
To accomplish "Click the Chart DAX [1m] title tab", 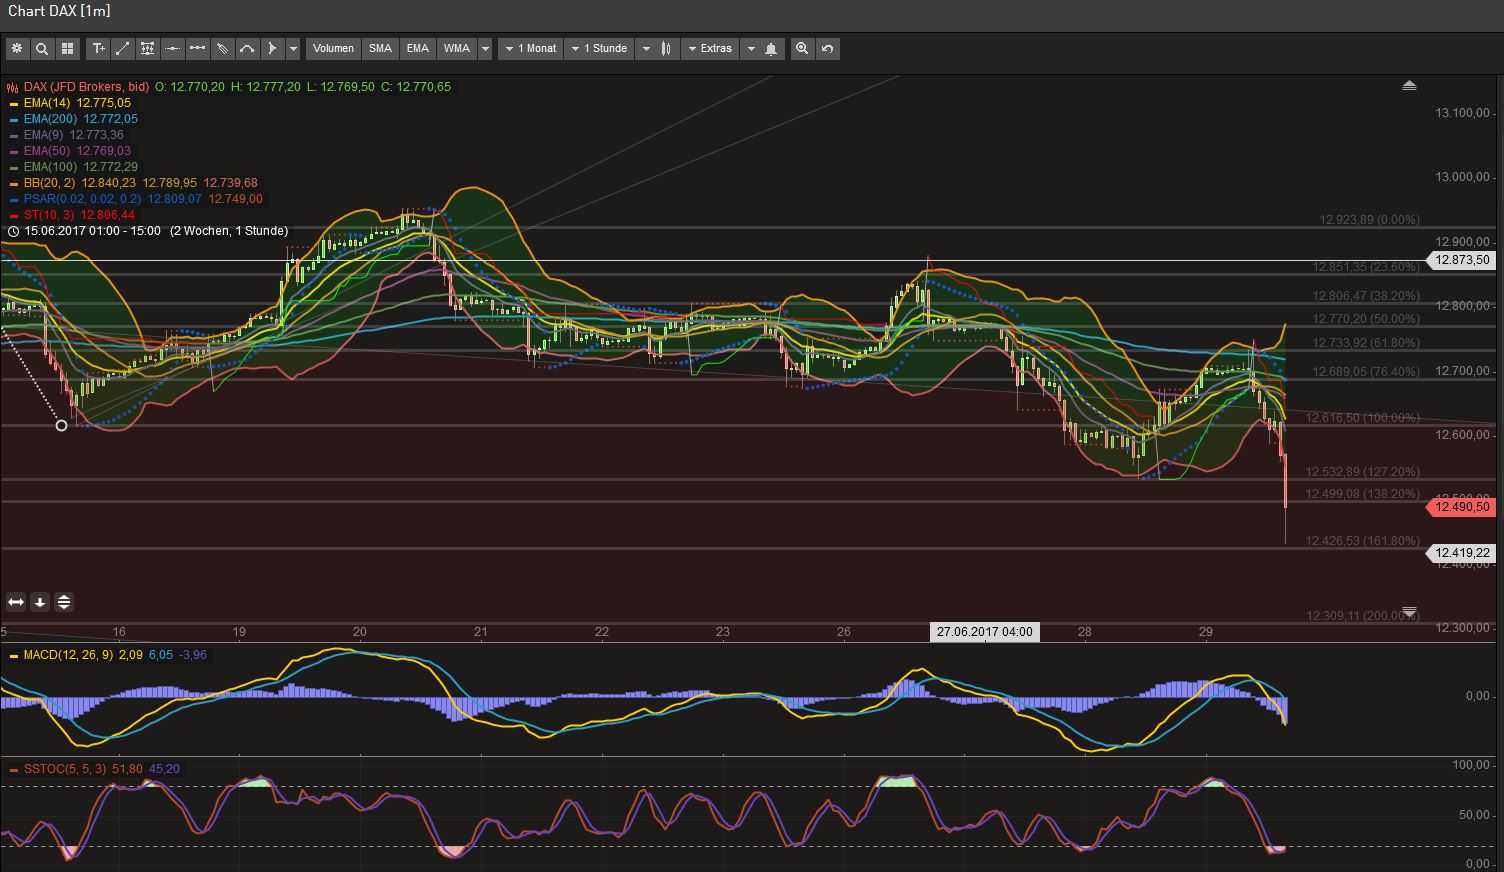I will (x=57, y=11).
